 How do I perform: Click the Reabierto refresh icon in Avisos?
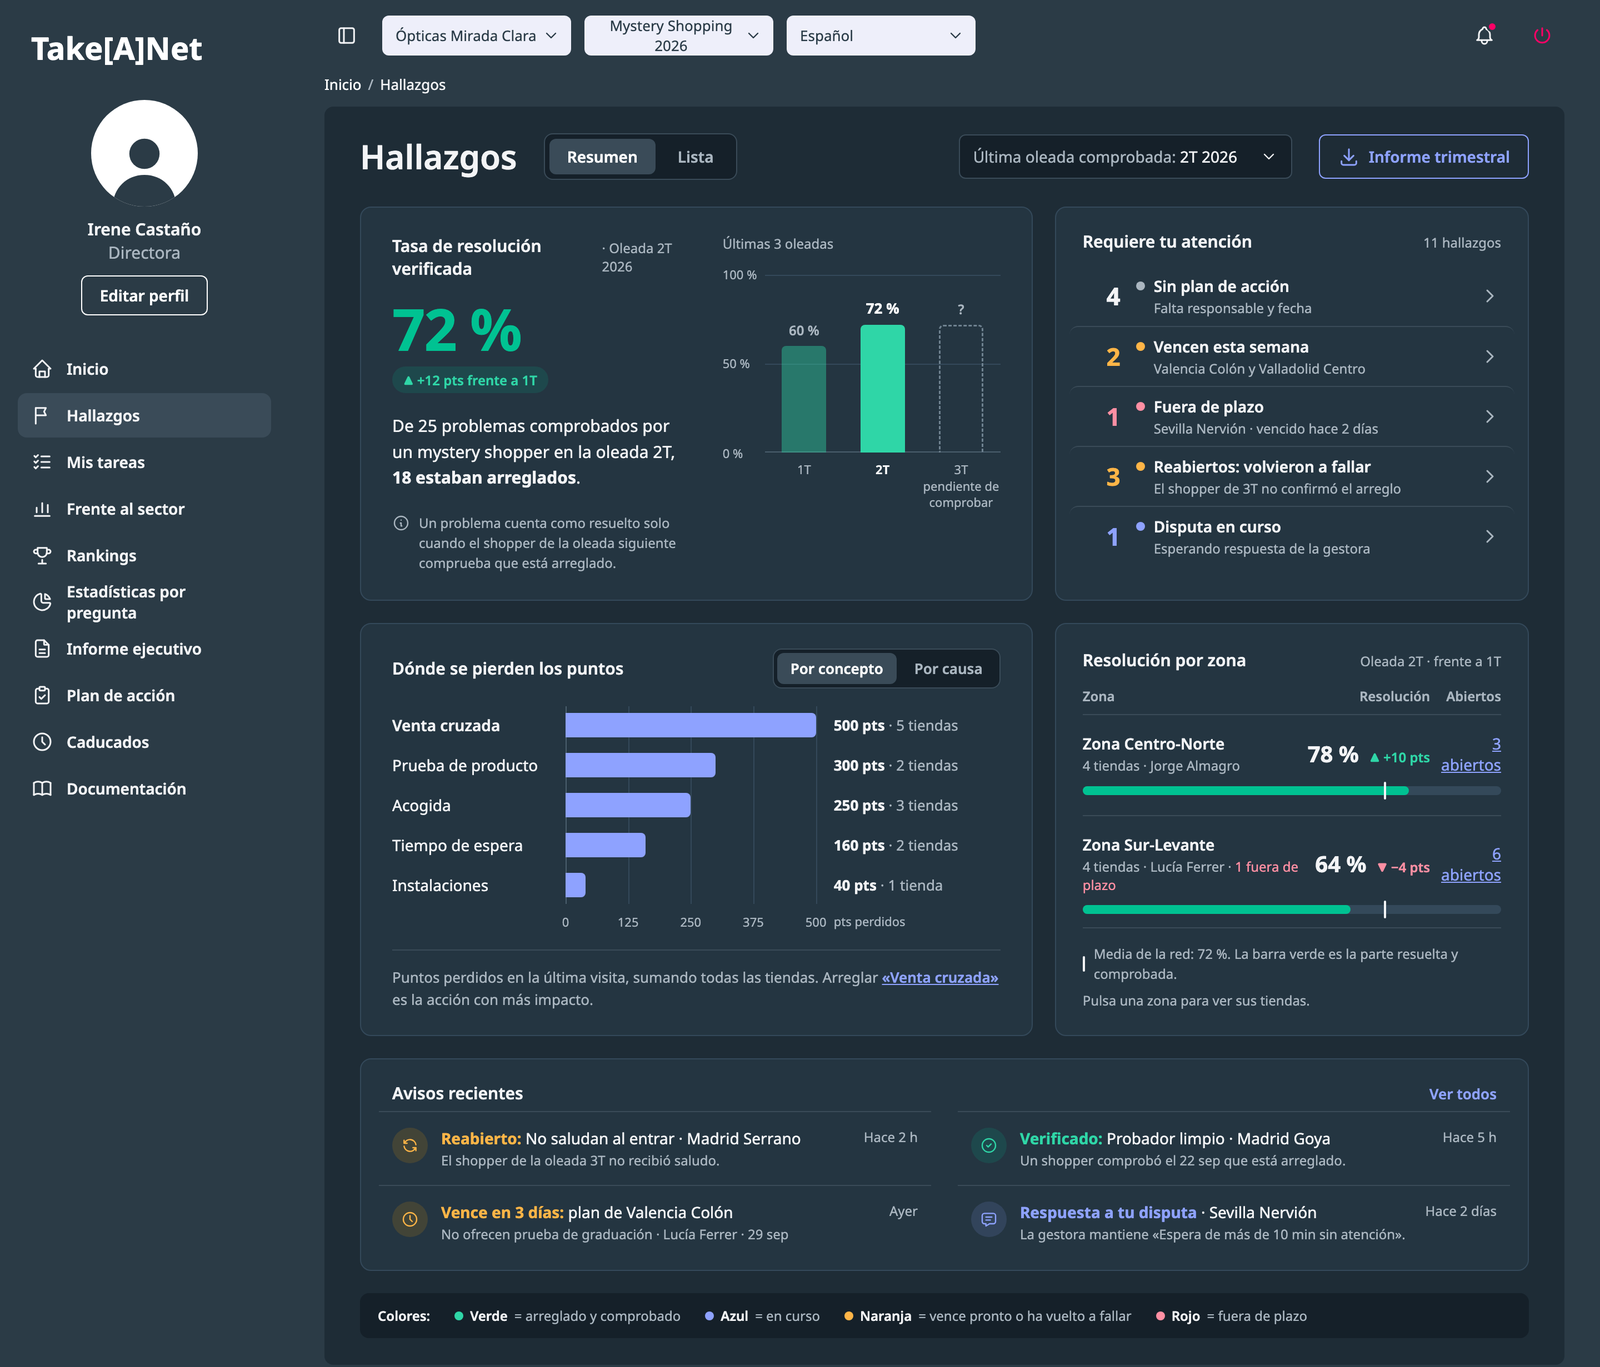[x=410, y=1146]
